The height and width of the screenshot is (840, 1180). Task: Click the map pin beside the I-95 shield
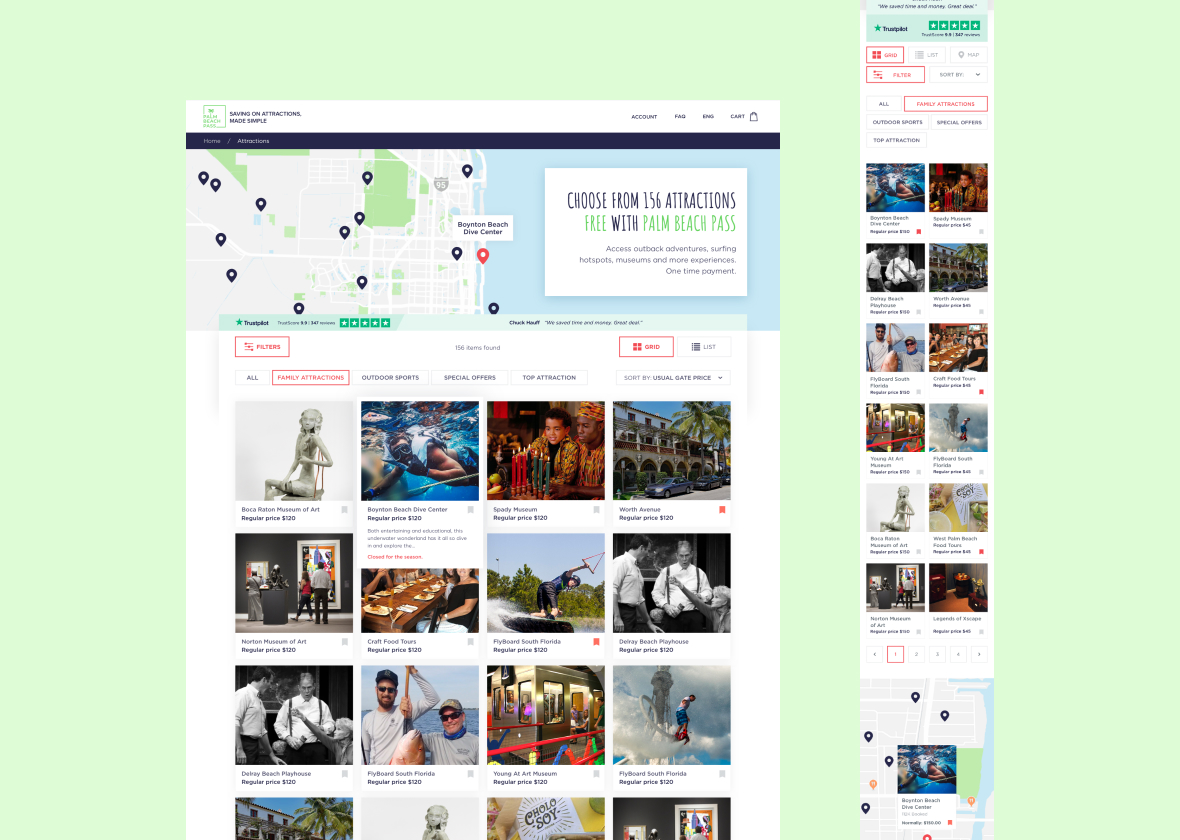pos(467,171)
